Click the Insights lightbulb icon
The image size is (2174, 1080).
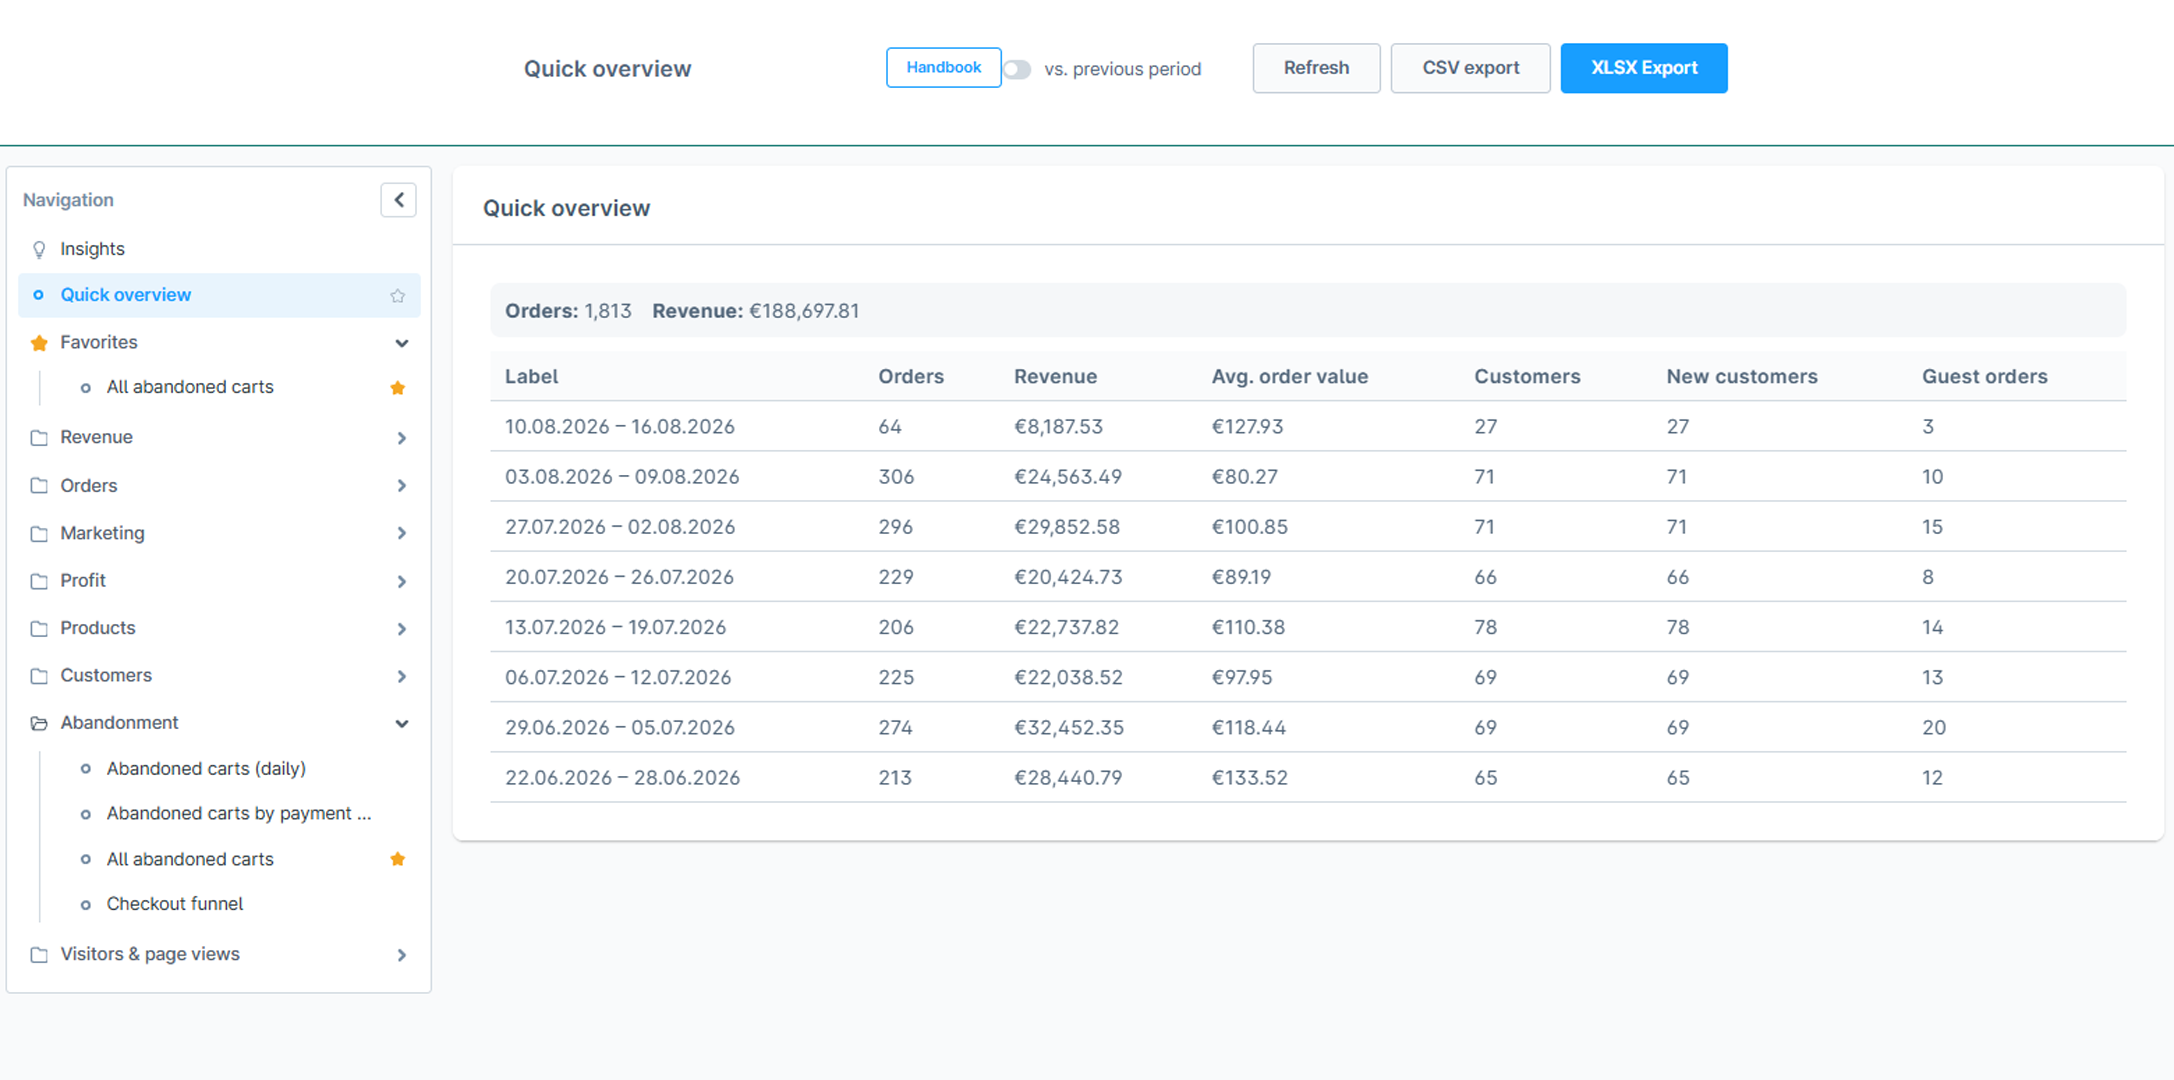[39, 249]
